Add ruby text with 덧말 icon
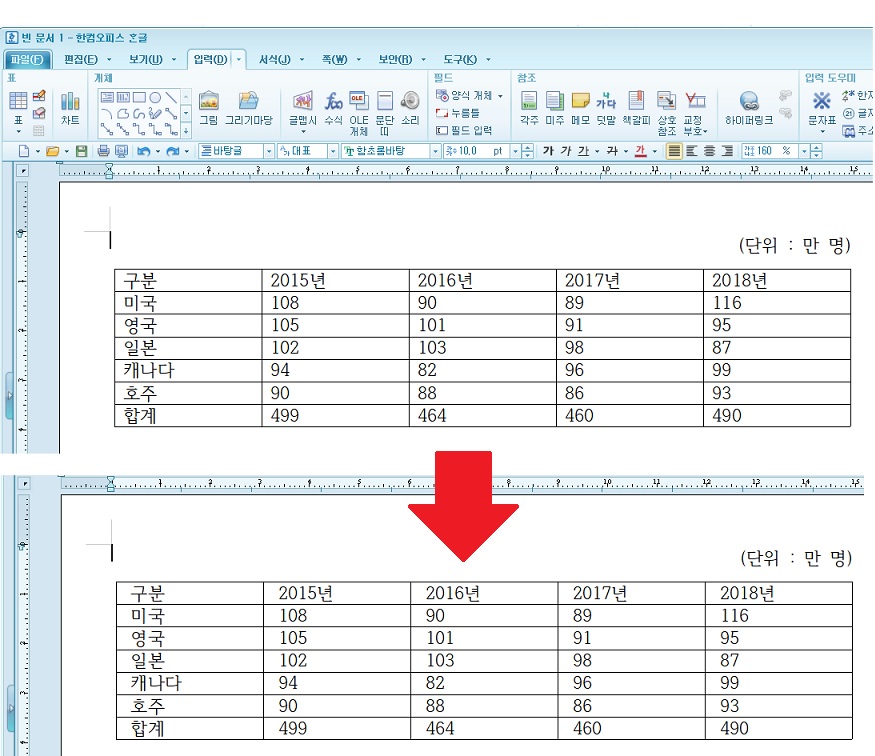The height and width of the screenshot is (756, 875). pos(606,108)
